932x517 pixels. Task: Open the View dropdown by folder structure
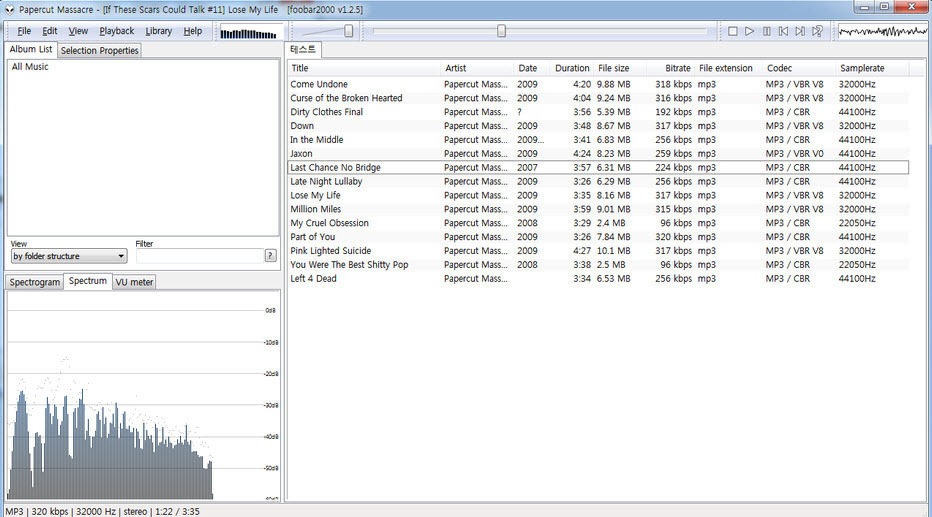[x=68, y=256]
